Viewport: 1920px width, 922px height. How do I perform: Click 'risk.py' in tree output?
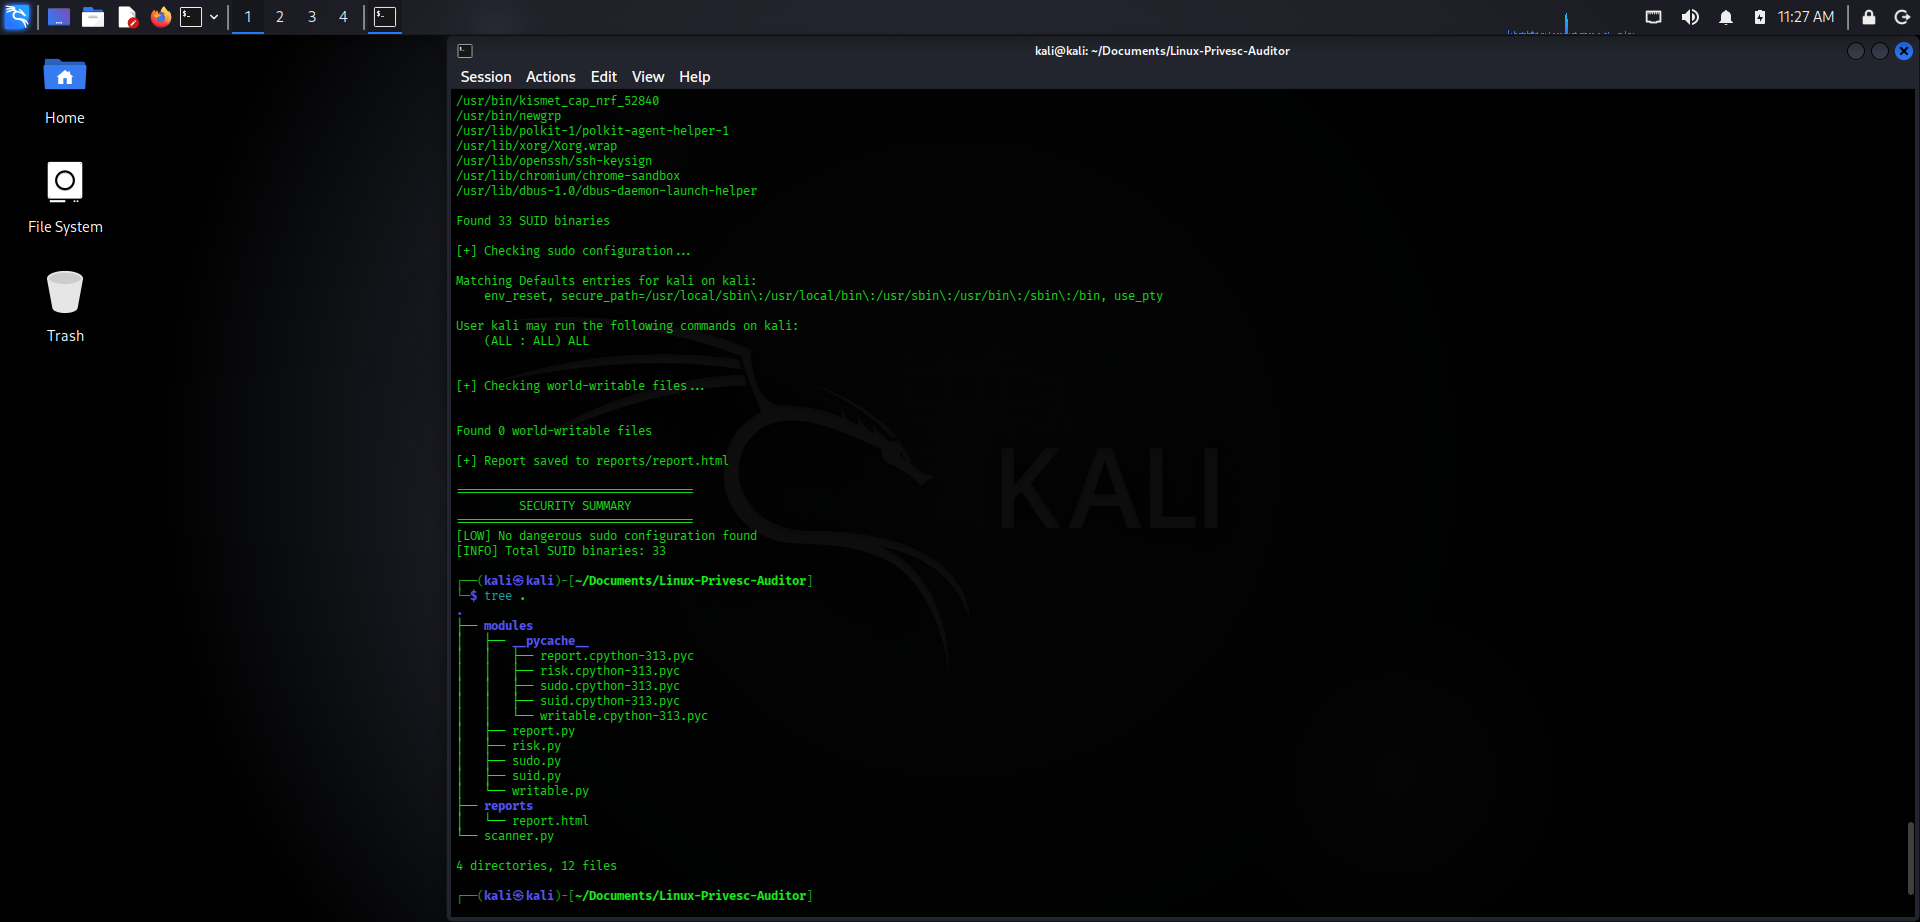[x=536, y=746]
